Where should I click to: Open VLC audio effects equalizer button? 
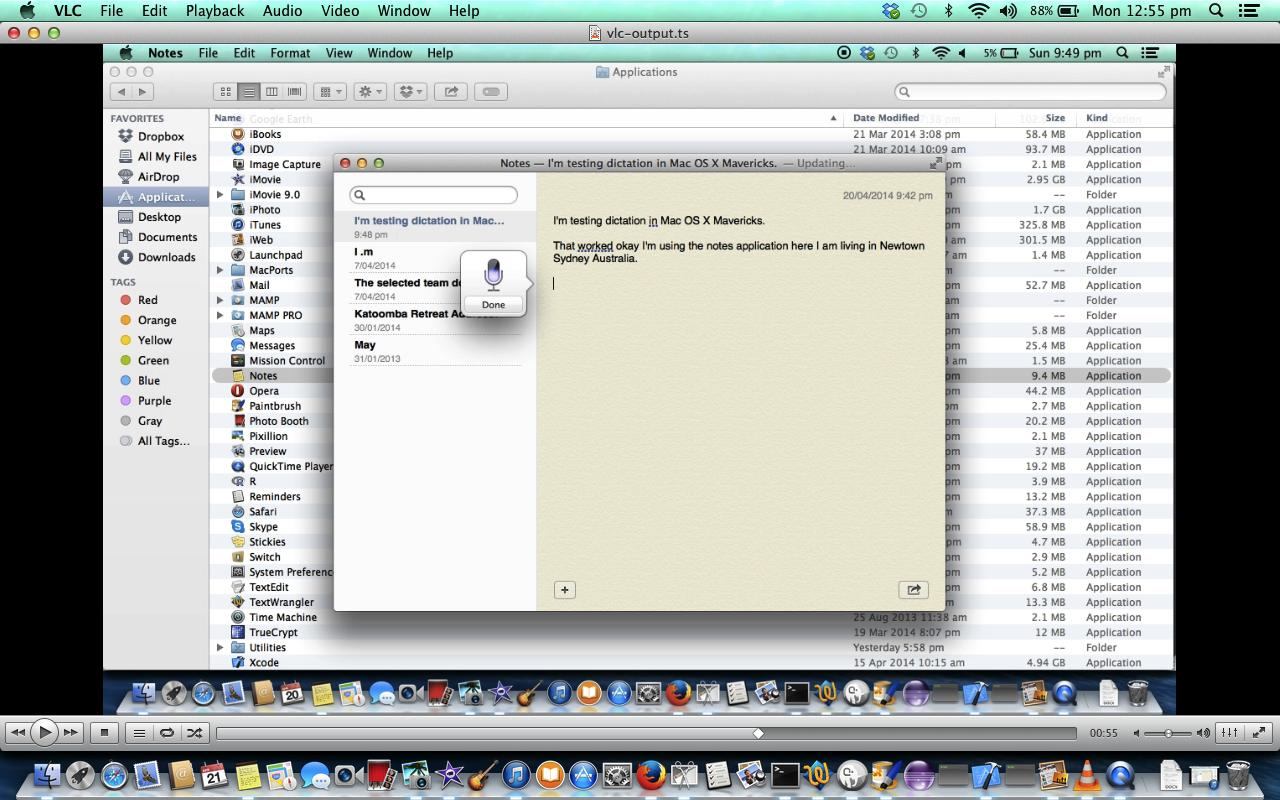1230,733
